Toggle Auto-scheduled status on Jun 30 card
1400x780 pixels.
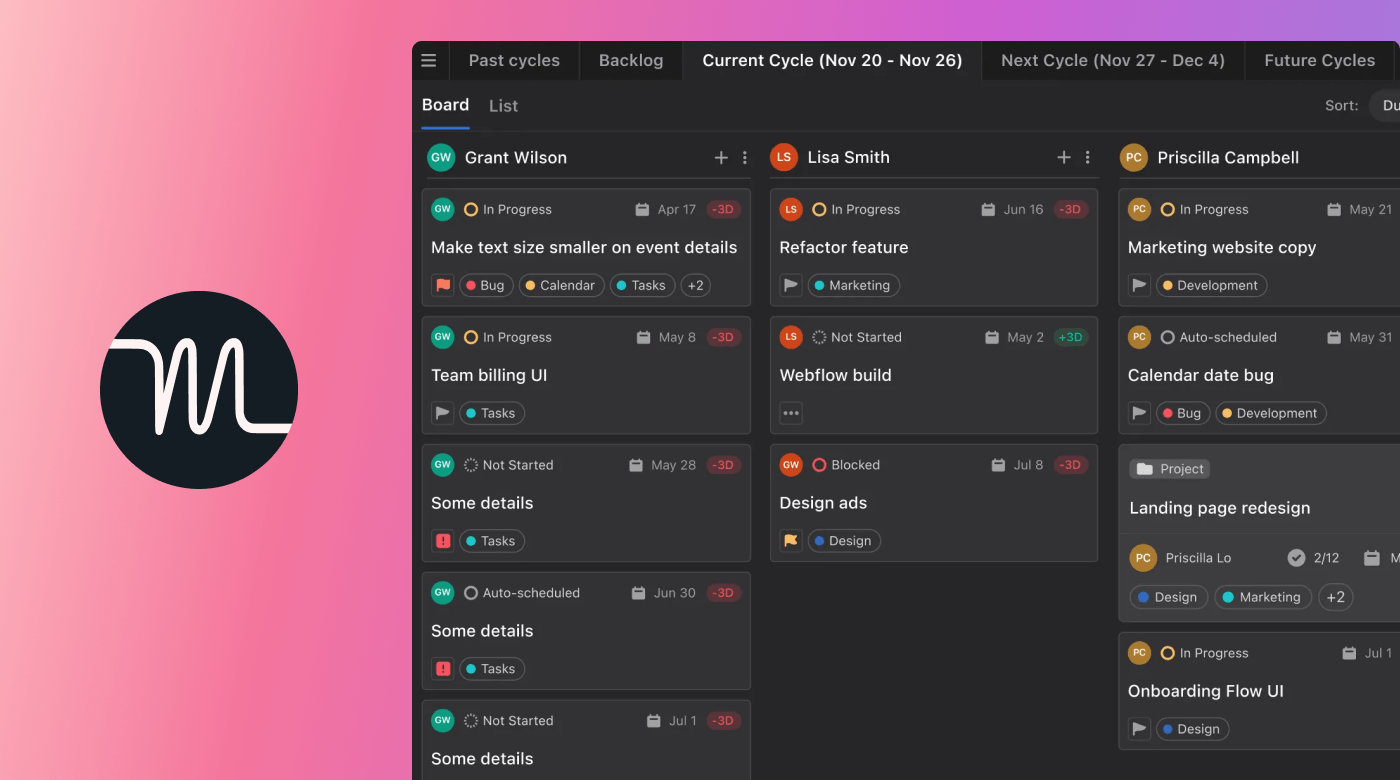(x=471, y=593)
